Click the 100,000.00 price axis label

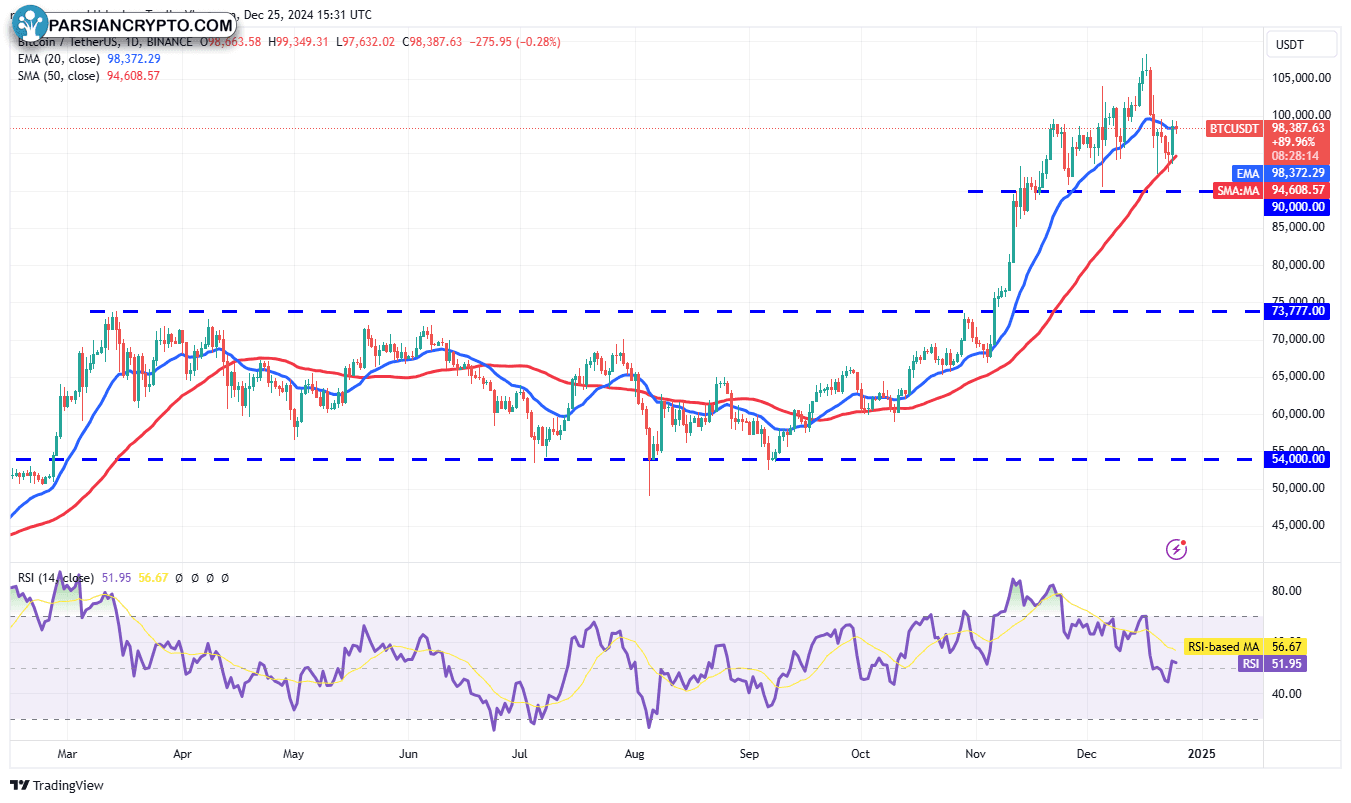point(1300,114)
